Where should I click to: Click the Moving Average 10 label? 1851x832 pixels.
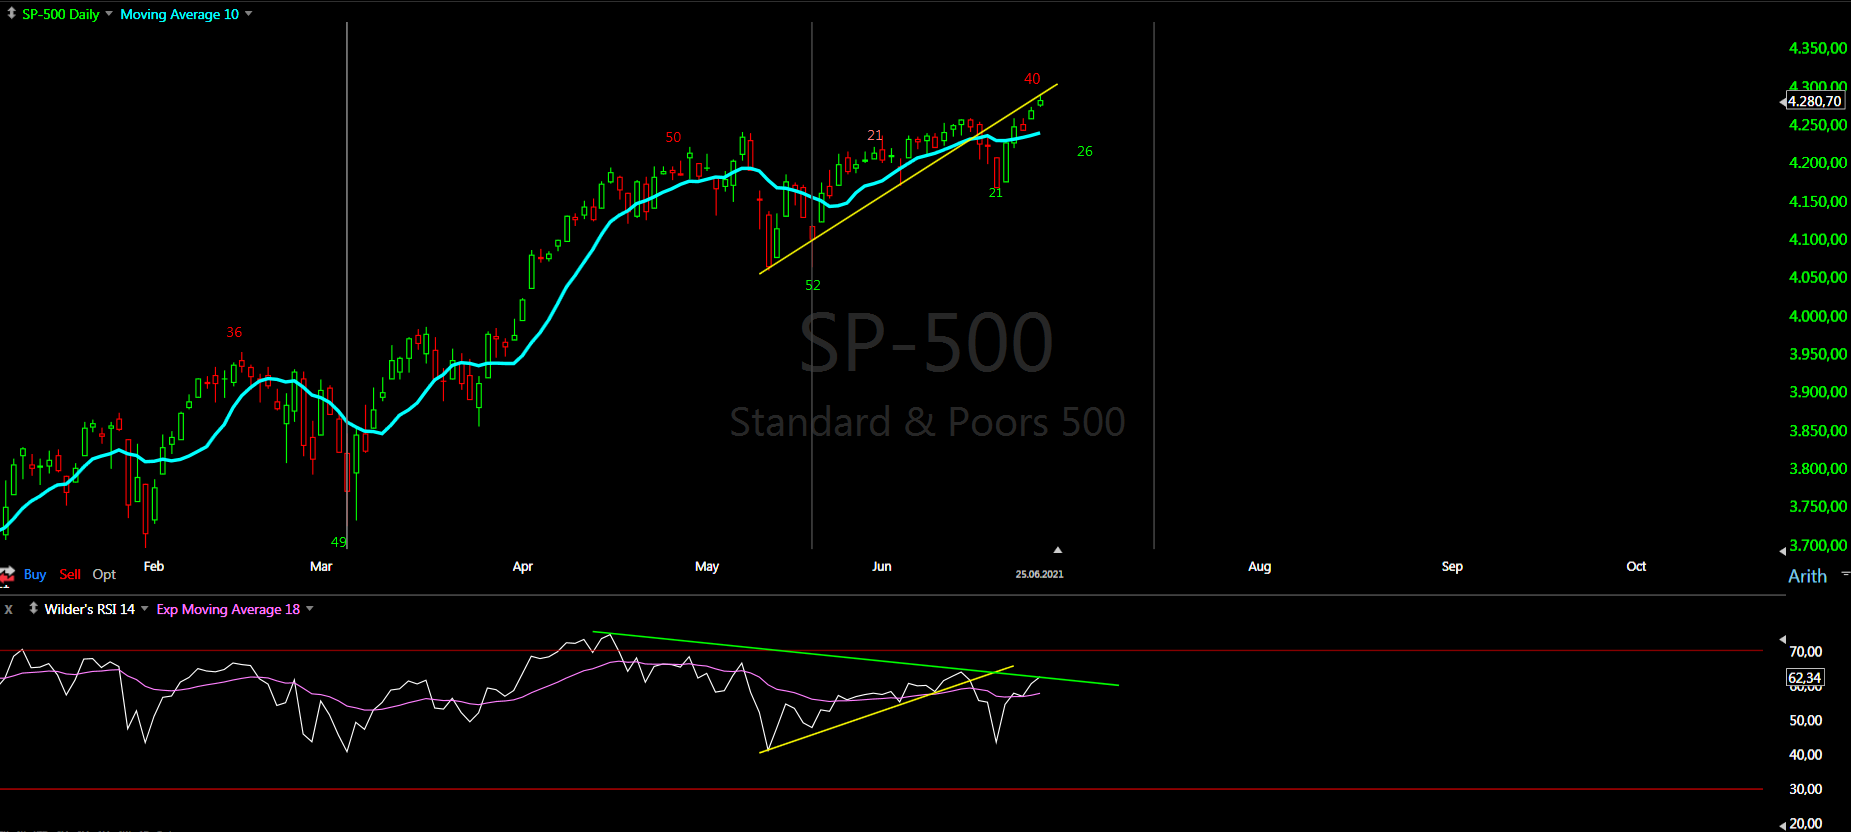point(180,14)
